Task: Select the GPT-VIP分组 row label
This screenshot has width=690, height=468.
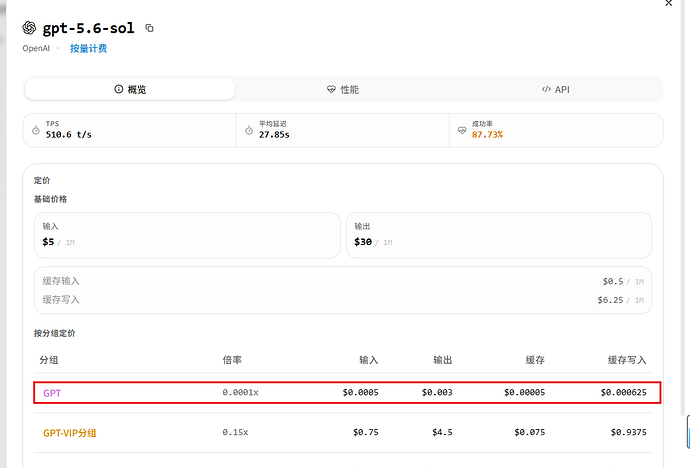Action: 70,433
